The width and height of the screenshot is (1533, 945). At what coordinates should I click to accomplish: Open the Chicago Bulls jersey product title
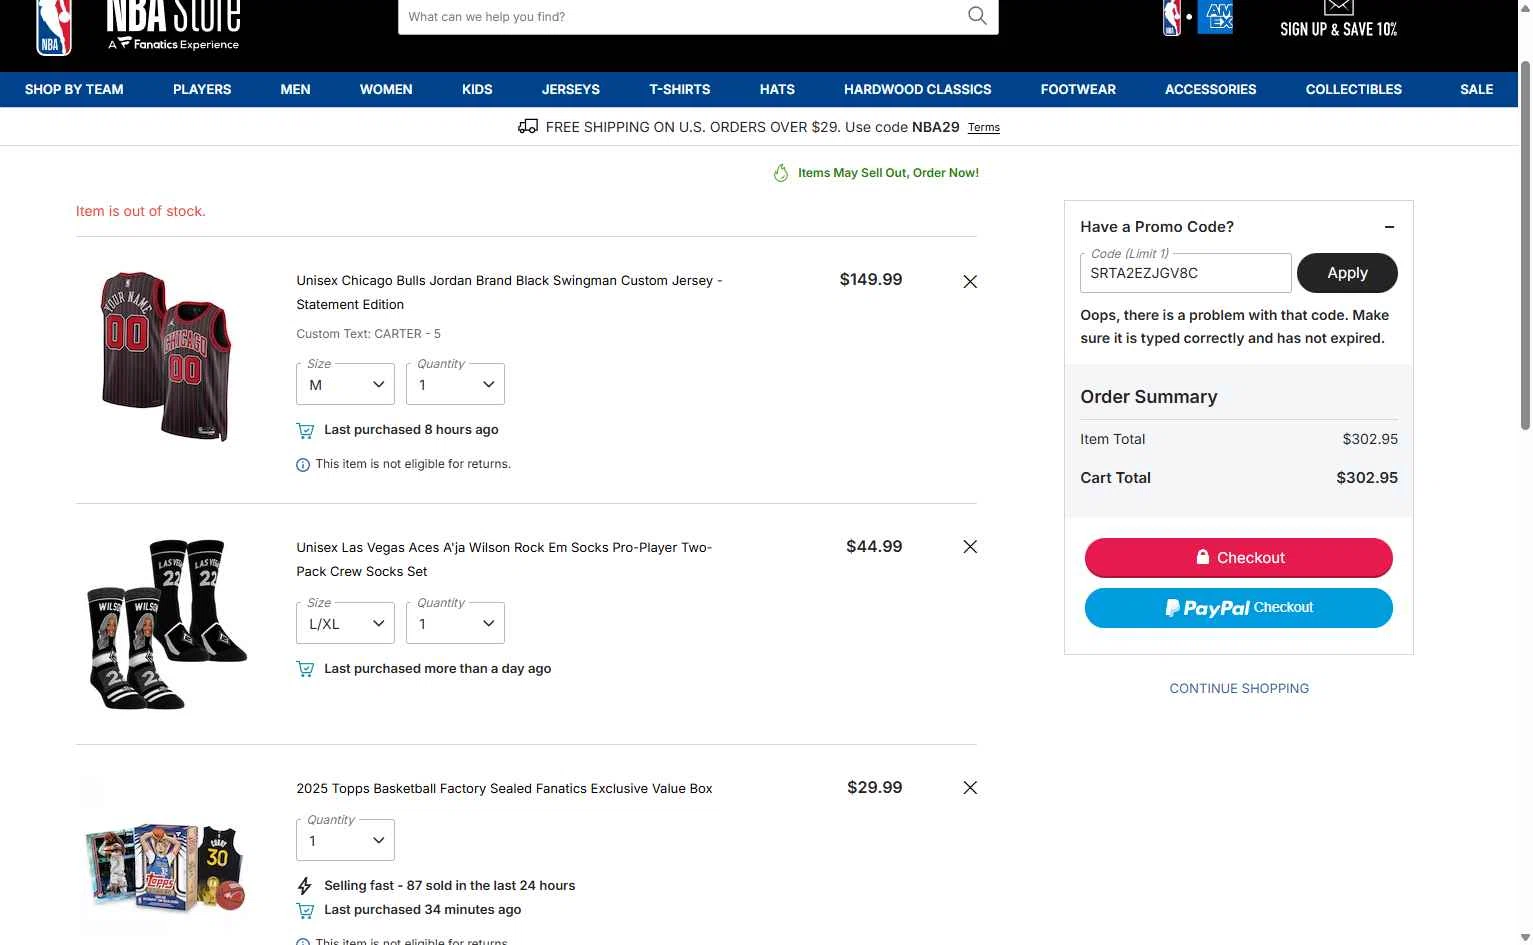[509, 293]
